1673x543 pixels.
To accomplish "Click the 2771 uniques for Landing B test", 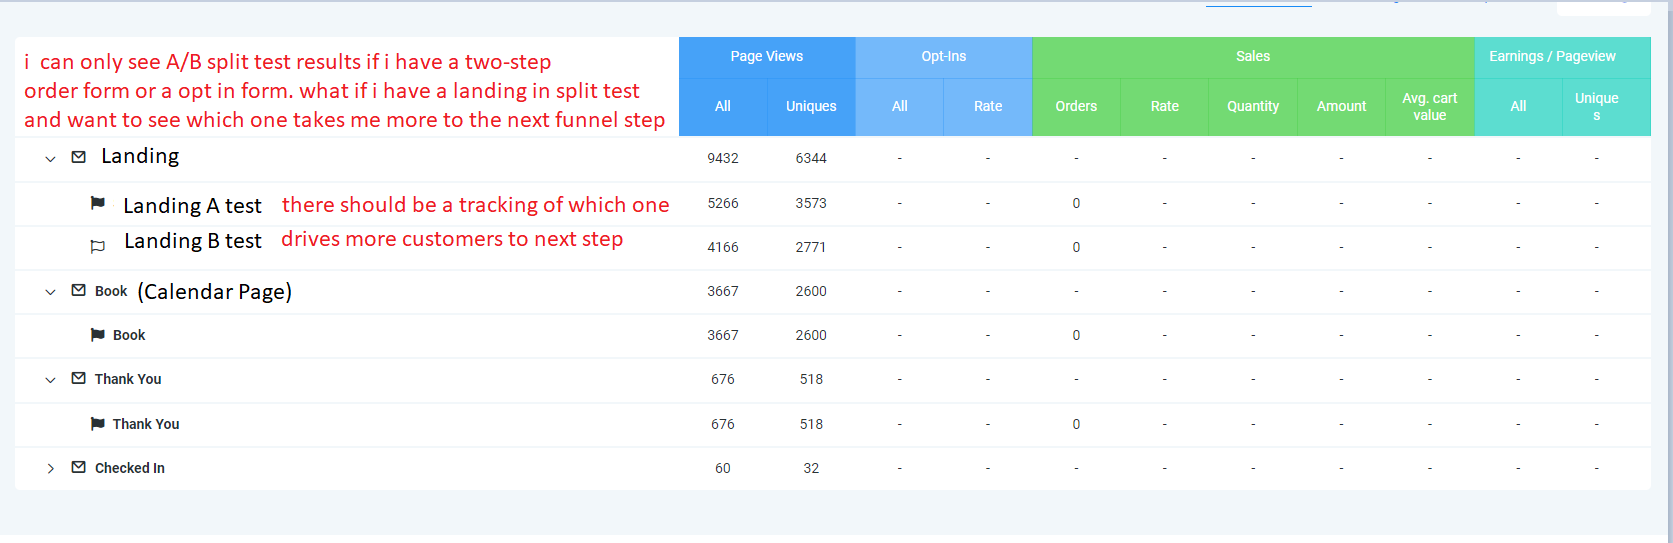I will 811,247.
